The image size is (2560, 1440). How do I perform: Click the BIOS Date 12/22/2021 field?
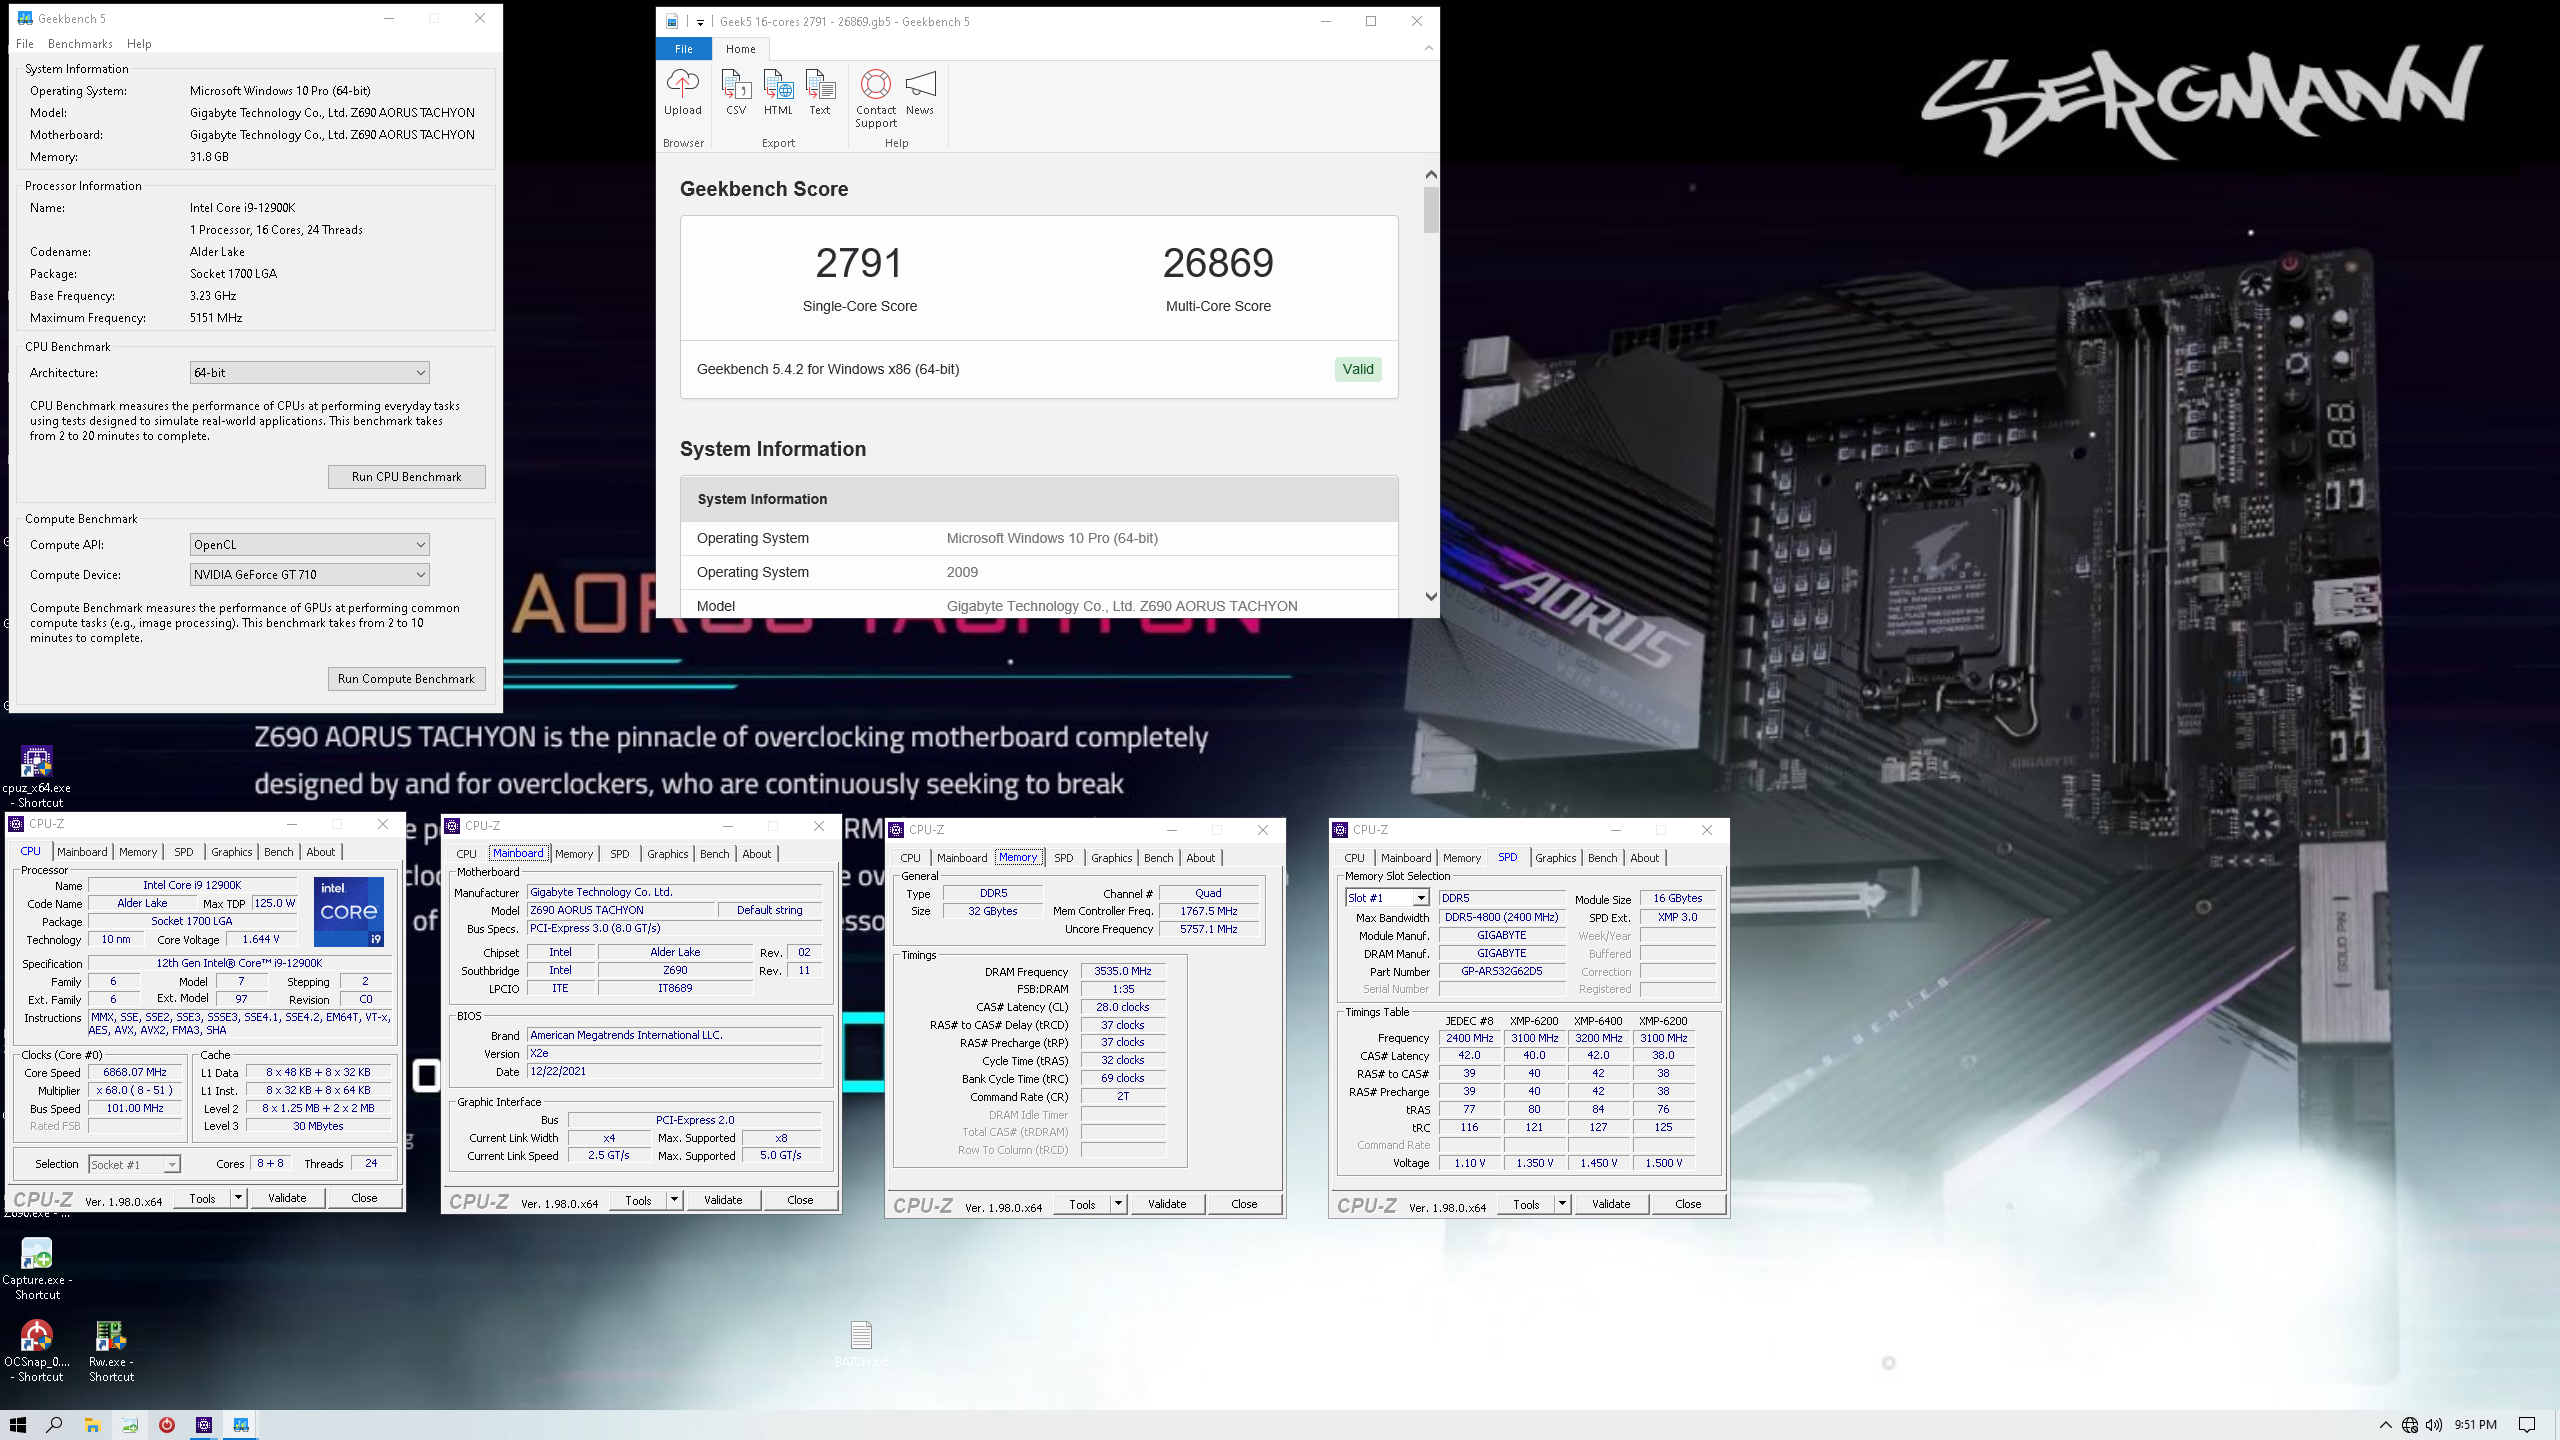pos(675,1071)
